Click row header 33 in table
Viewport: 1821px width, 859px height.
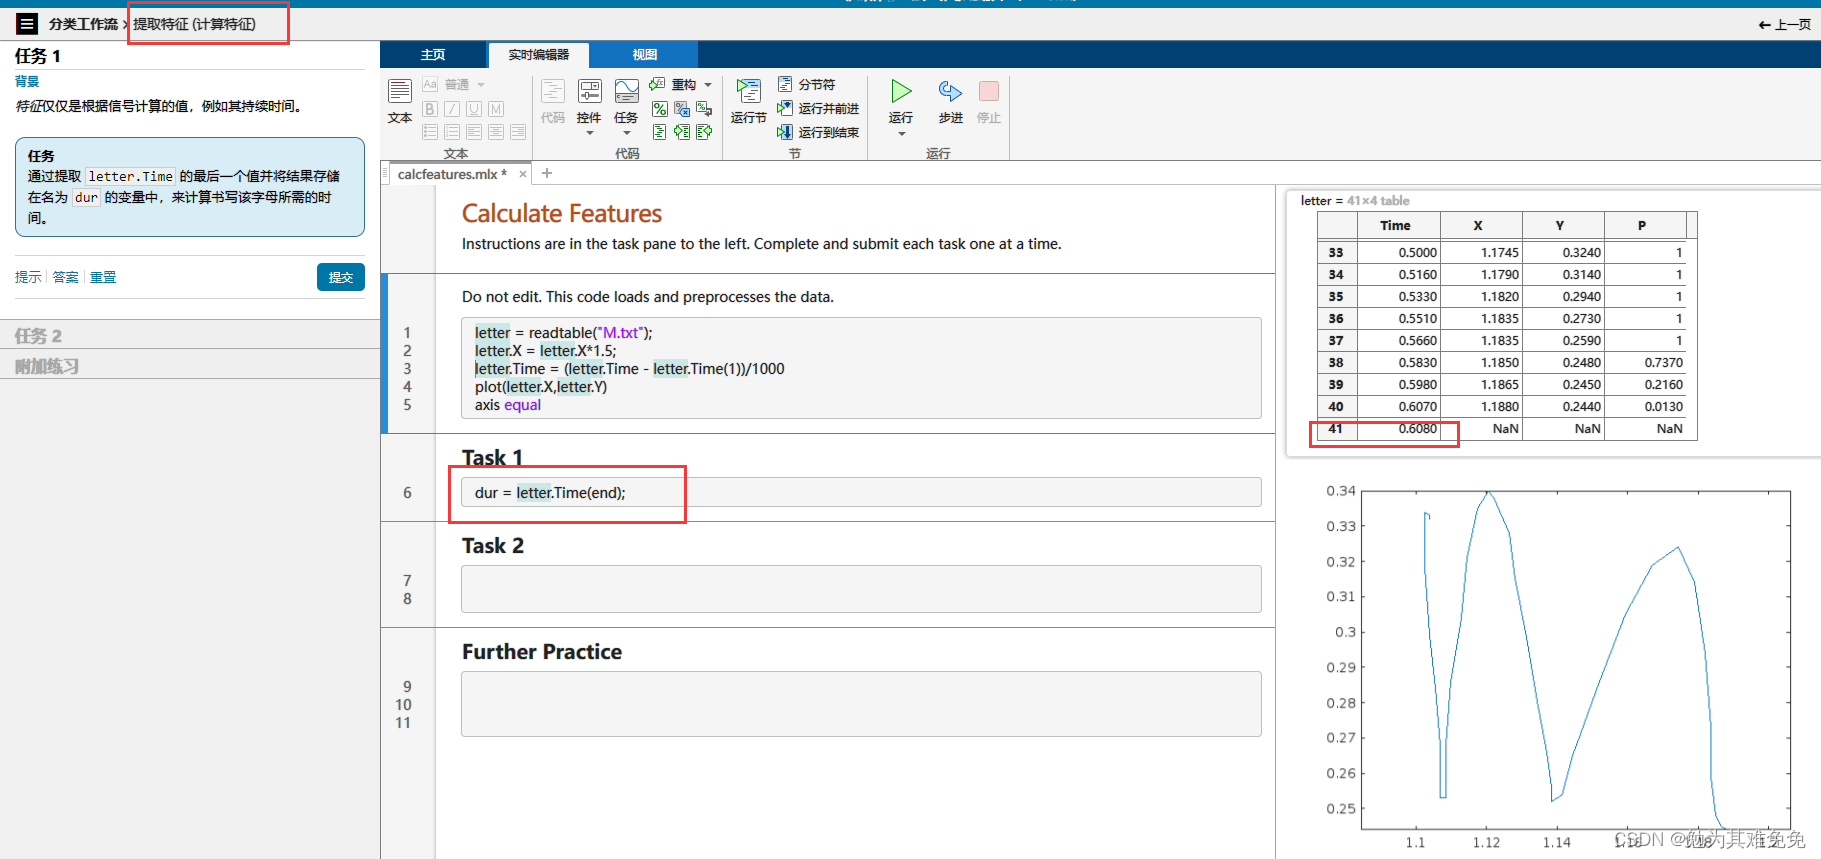tap(1337, 253)
